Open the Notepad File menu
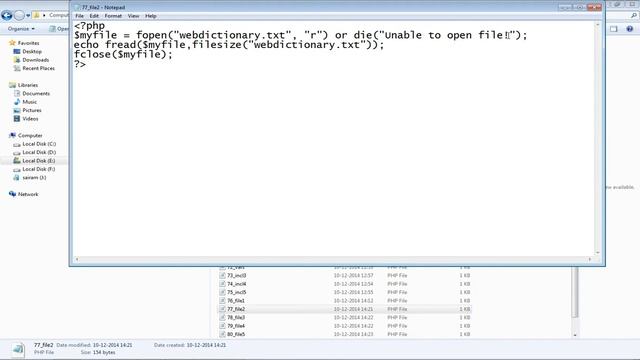Image resolution: width=640 pixels, height=360 pixels. tap(79, 16)
